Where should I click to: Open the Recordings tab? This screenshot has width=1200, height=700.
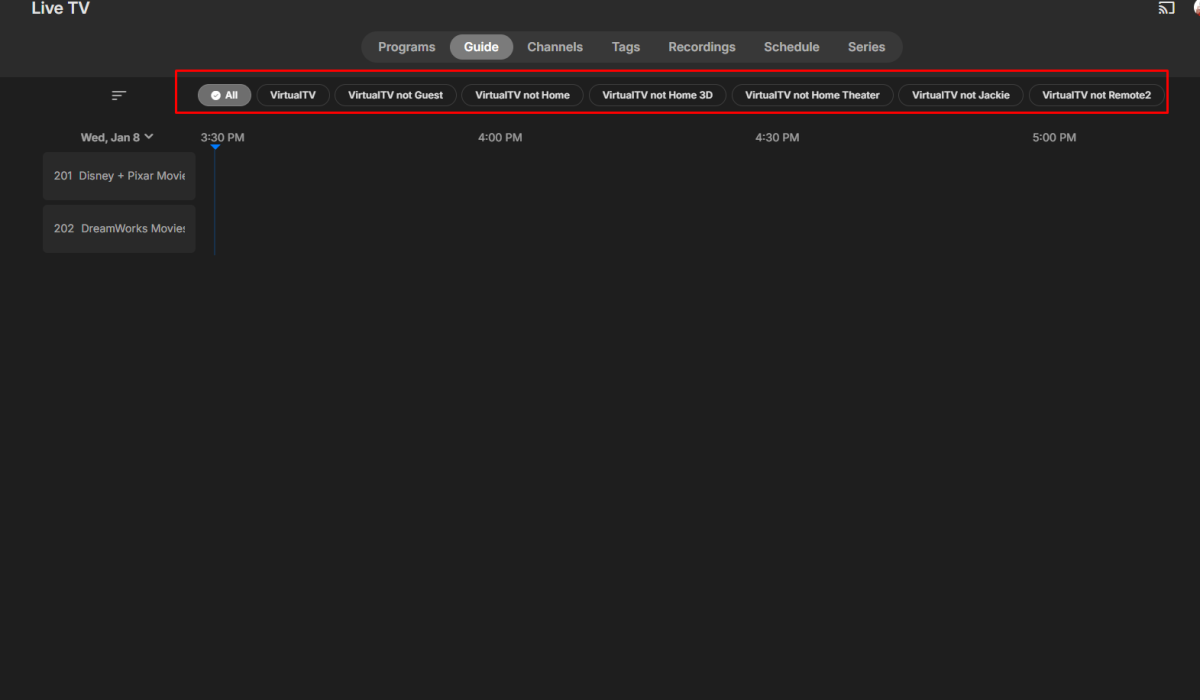click(x=702, y=47)
